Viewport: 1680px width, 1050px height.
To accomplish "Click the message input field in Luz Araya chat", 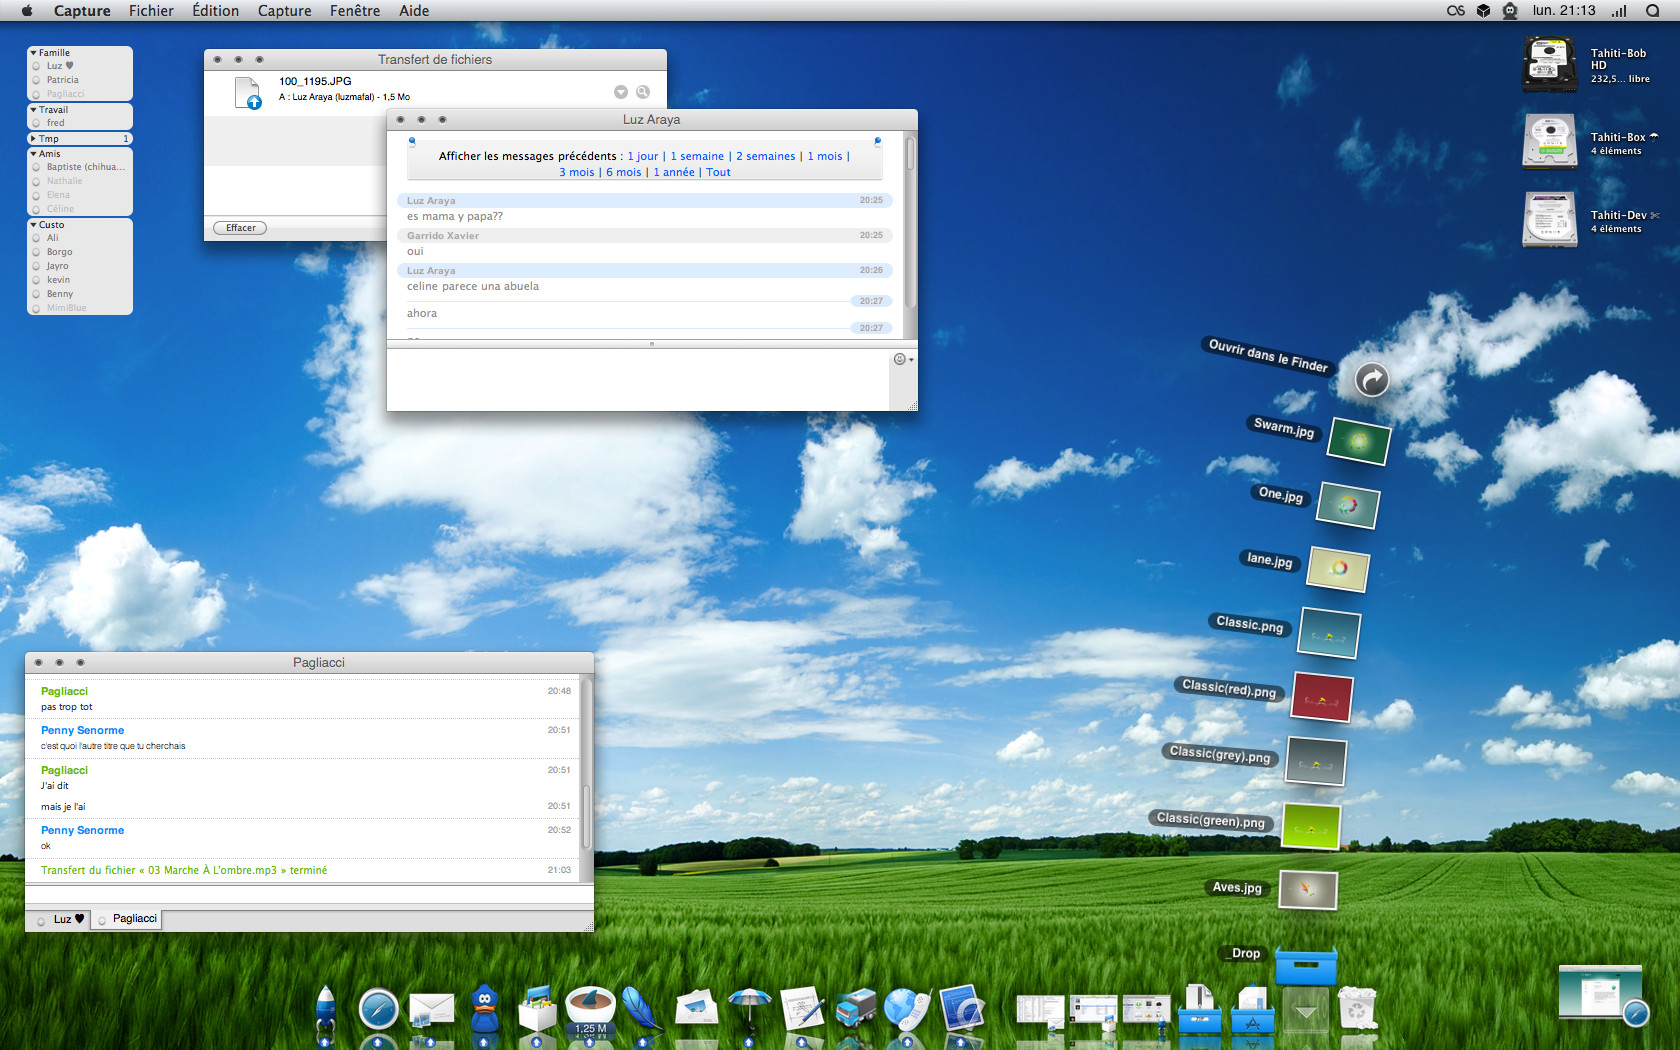I will (x=638, y=379).
